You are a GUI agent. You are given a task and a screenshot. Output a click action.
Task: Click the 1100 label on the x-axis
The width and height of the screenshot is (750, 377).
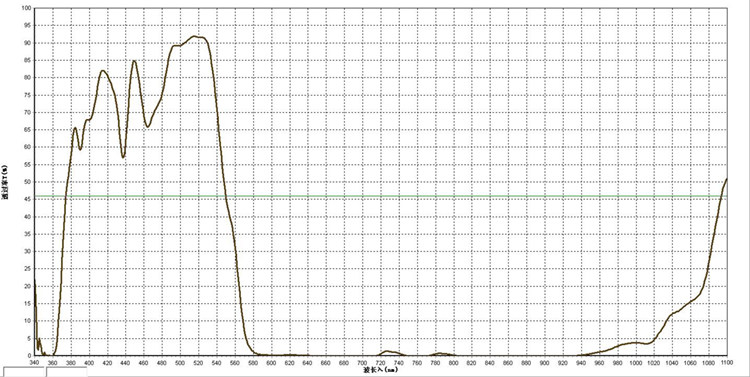pos(727,363)
